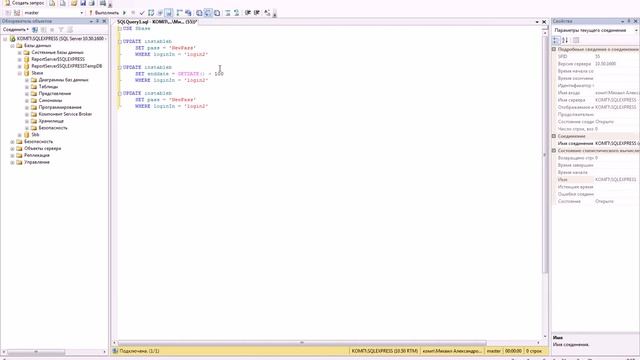This screenshot has width=640, height=360.
Task: Click the display estimated execution plan icon
Action: [151, 13]
